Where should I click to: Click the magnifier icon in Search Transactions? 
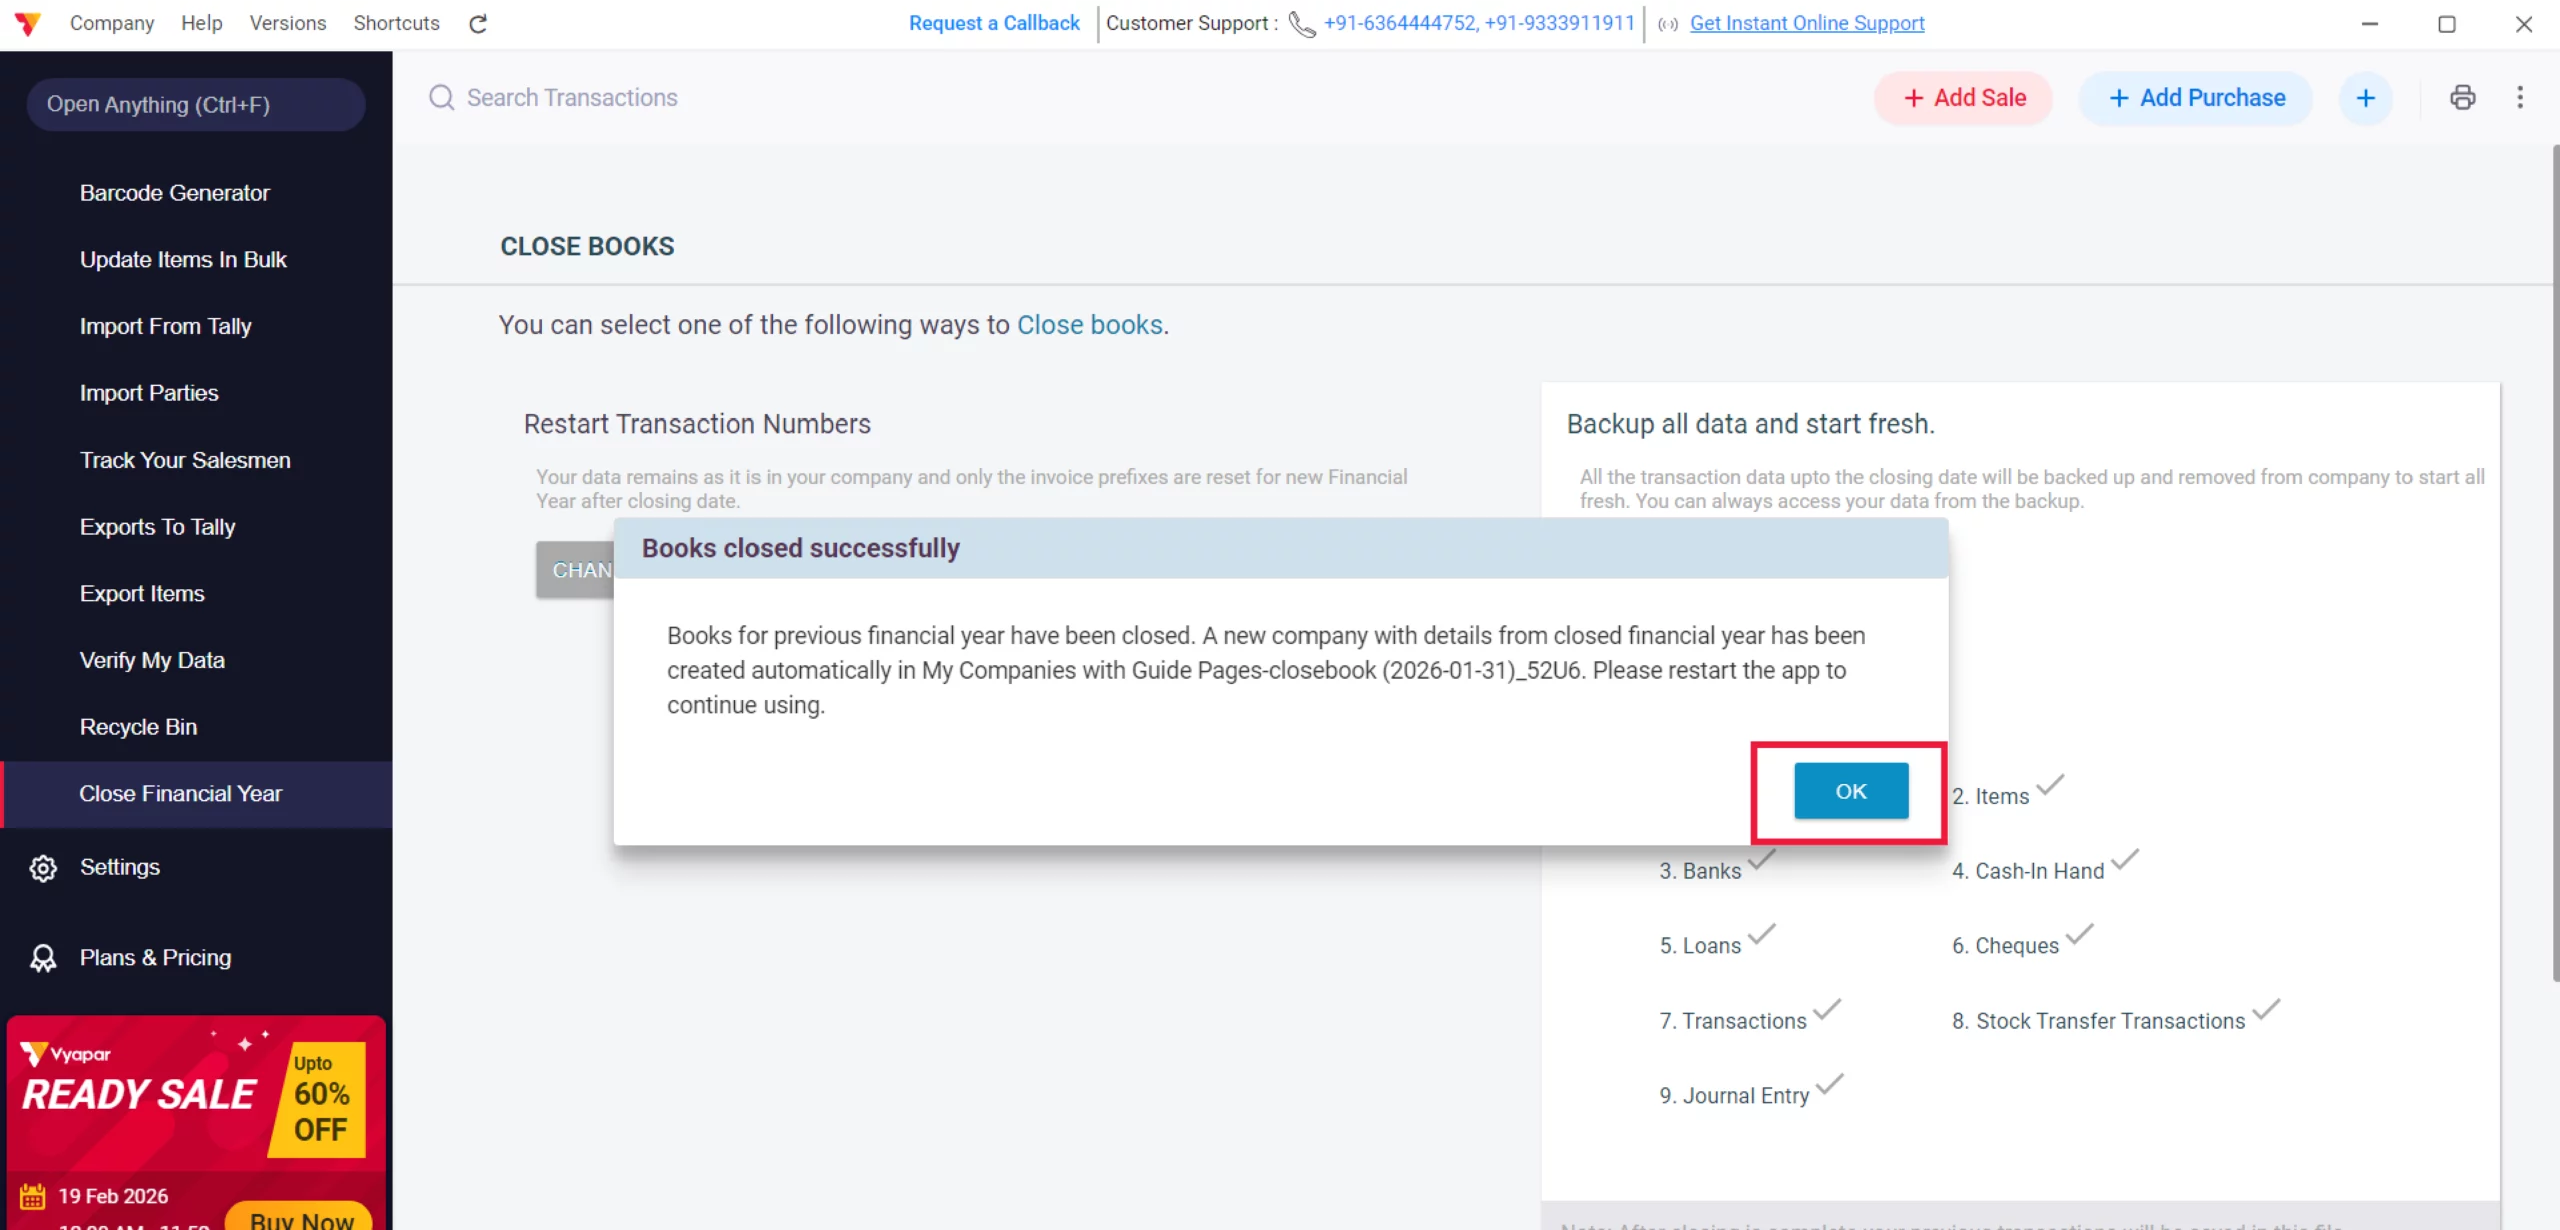441,97
